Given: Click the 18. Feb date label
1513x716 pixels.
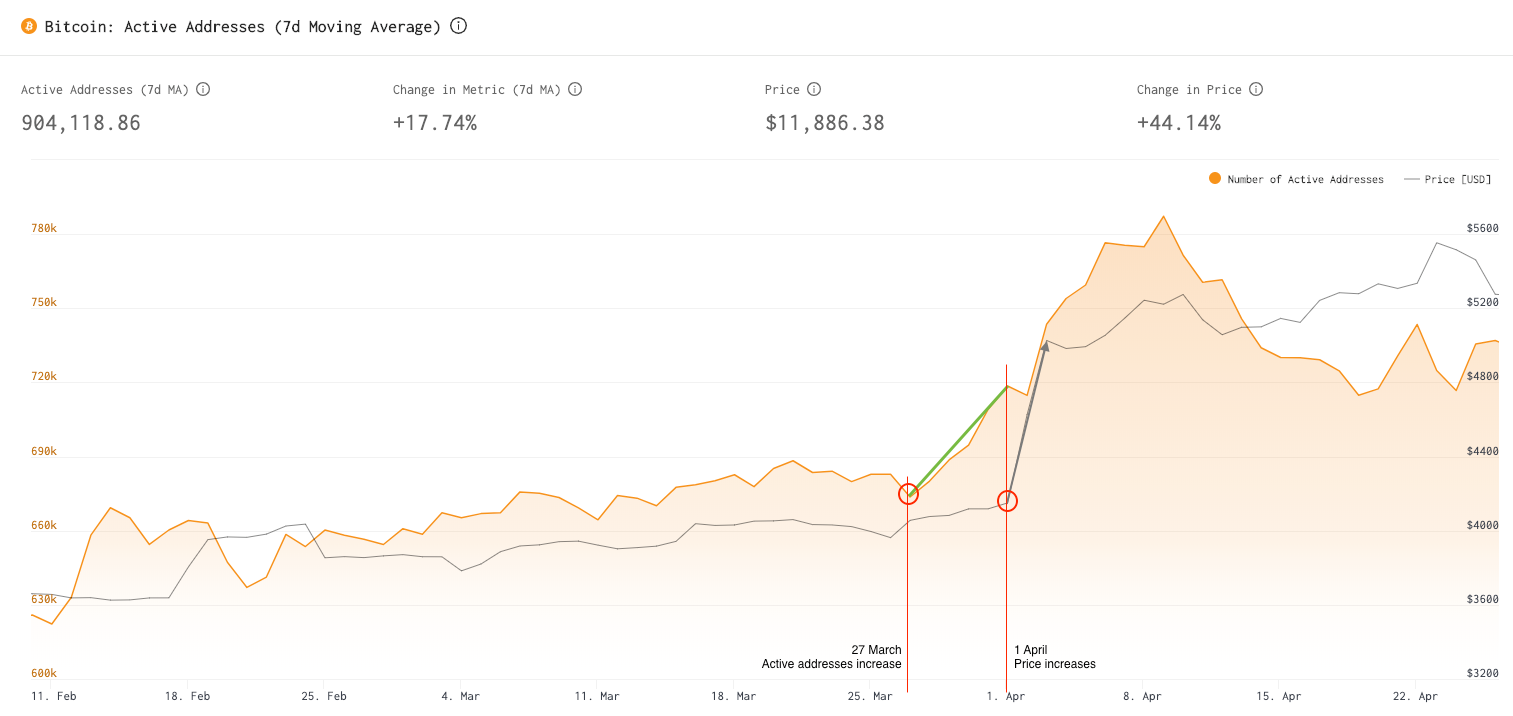Looking at the screenshot, I should [187, 696].
